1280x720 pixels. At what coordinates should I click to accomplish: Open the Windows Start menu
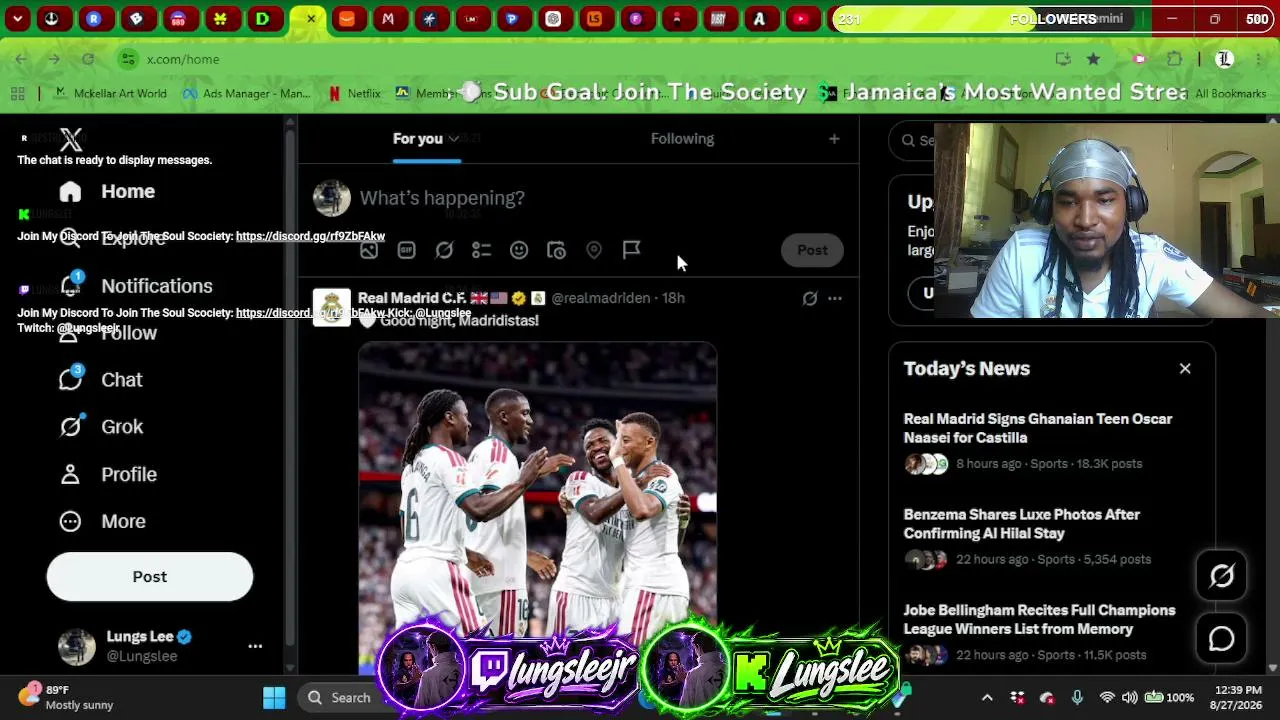[x=274, y=697]
